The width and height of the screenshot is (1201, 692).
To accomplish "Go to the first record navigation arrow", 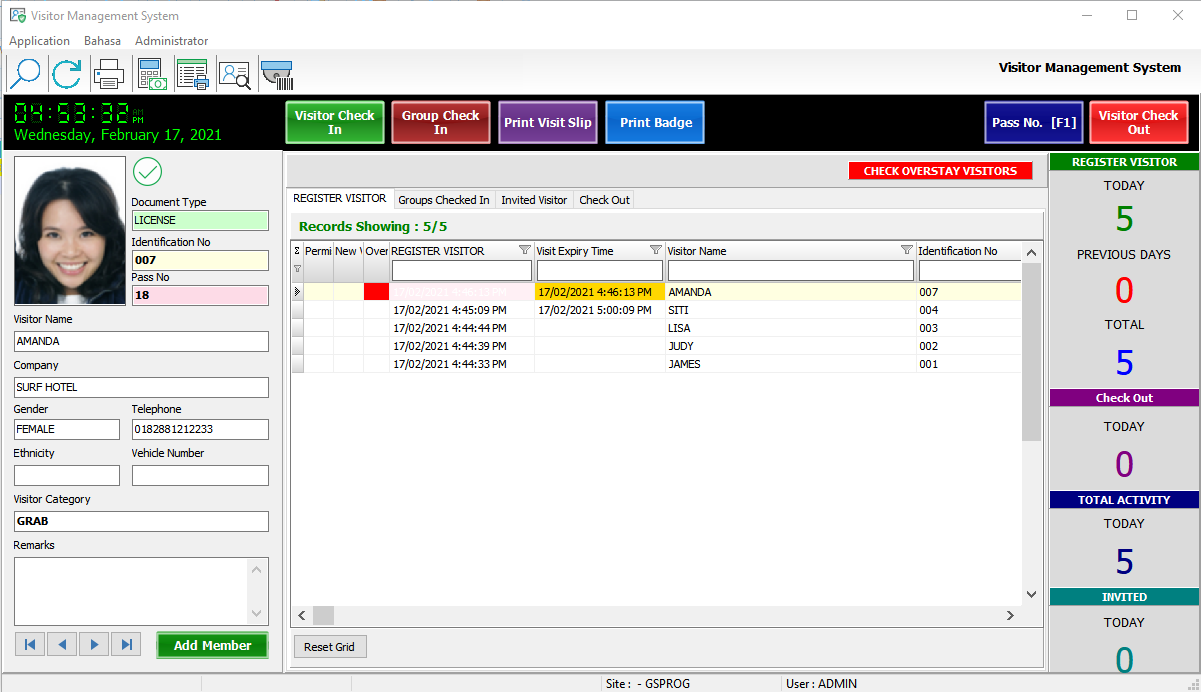I will tap(29, 645).
